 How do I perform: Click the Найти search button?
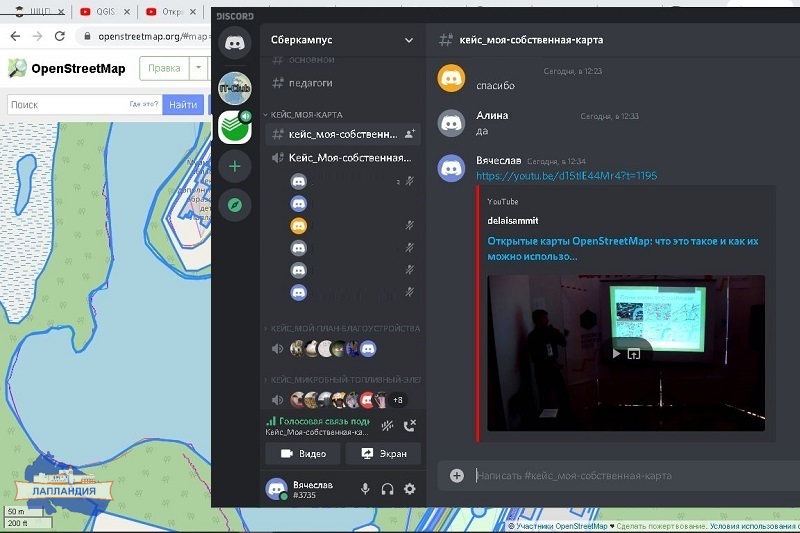(x=183, y=105)
